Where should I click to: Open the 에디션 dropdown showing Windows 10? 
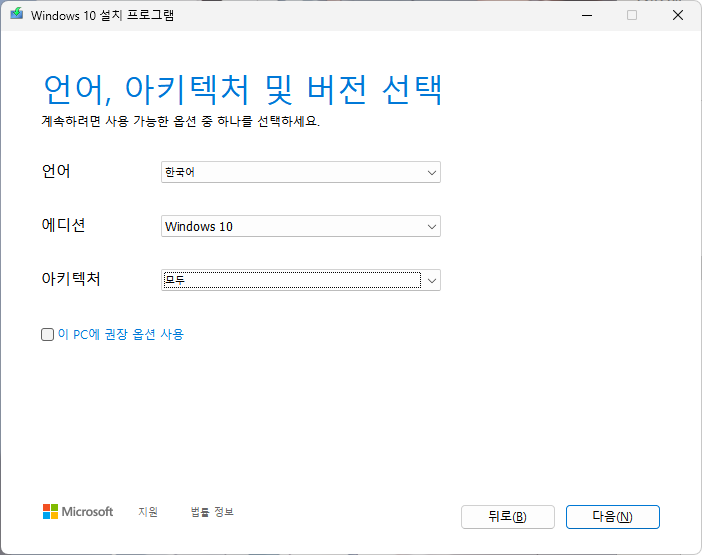pos(301,226)
